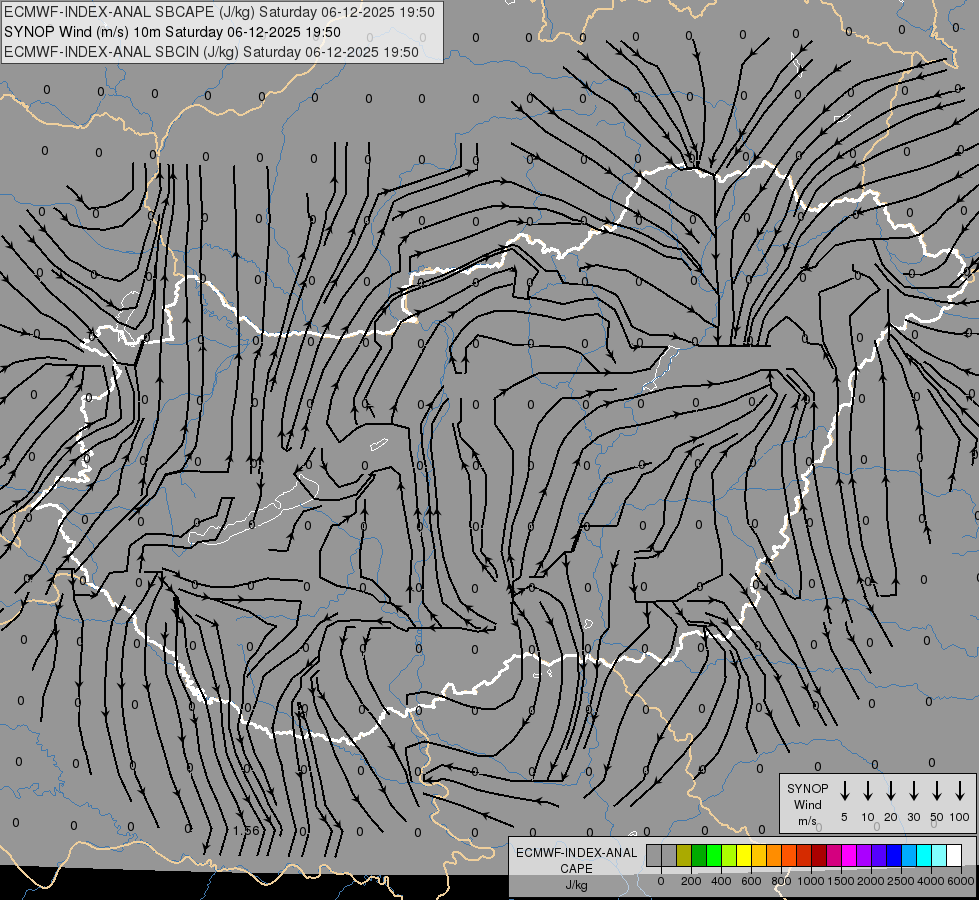Viewport: 979px width, 900px height.
Task: Click the 200 tick on the CAPE scale
Action: (691, 881)
